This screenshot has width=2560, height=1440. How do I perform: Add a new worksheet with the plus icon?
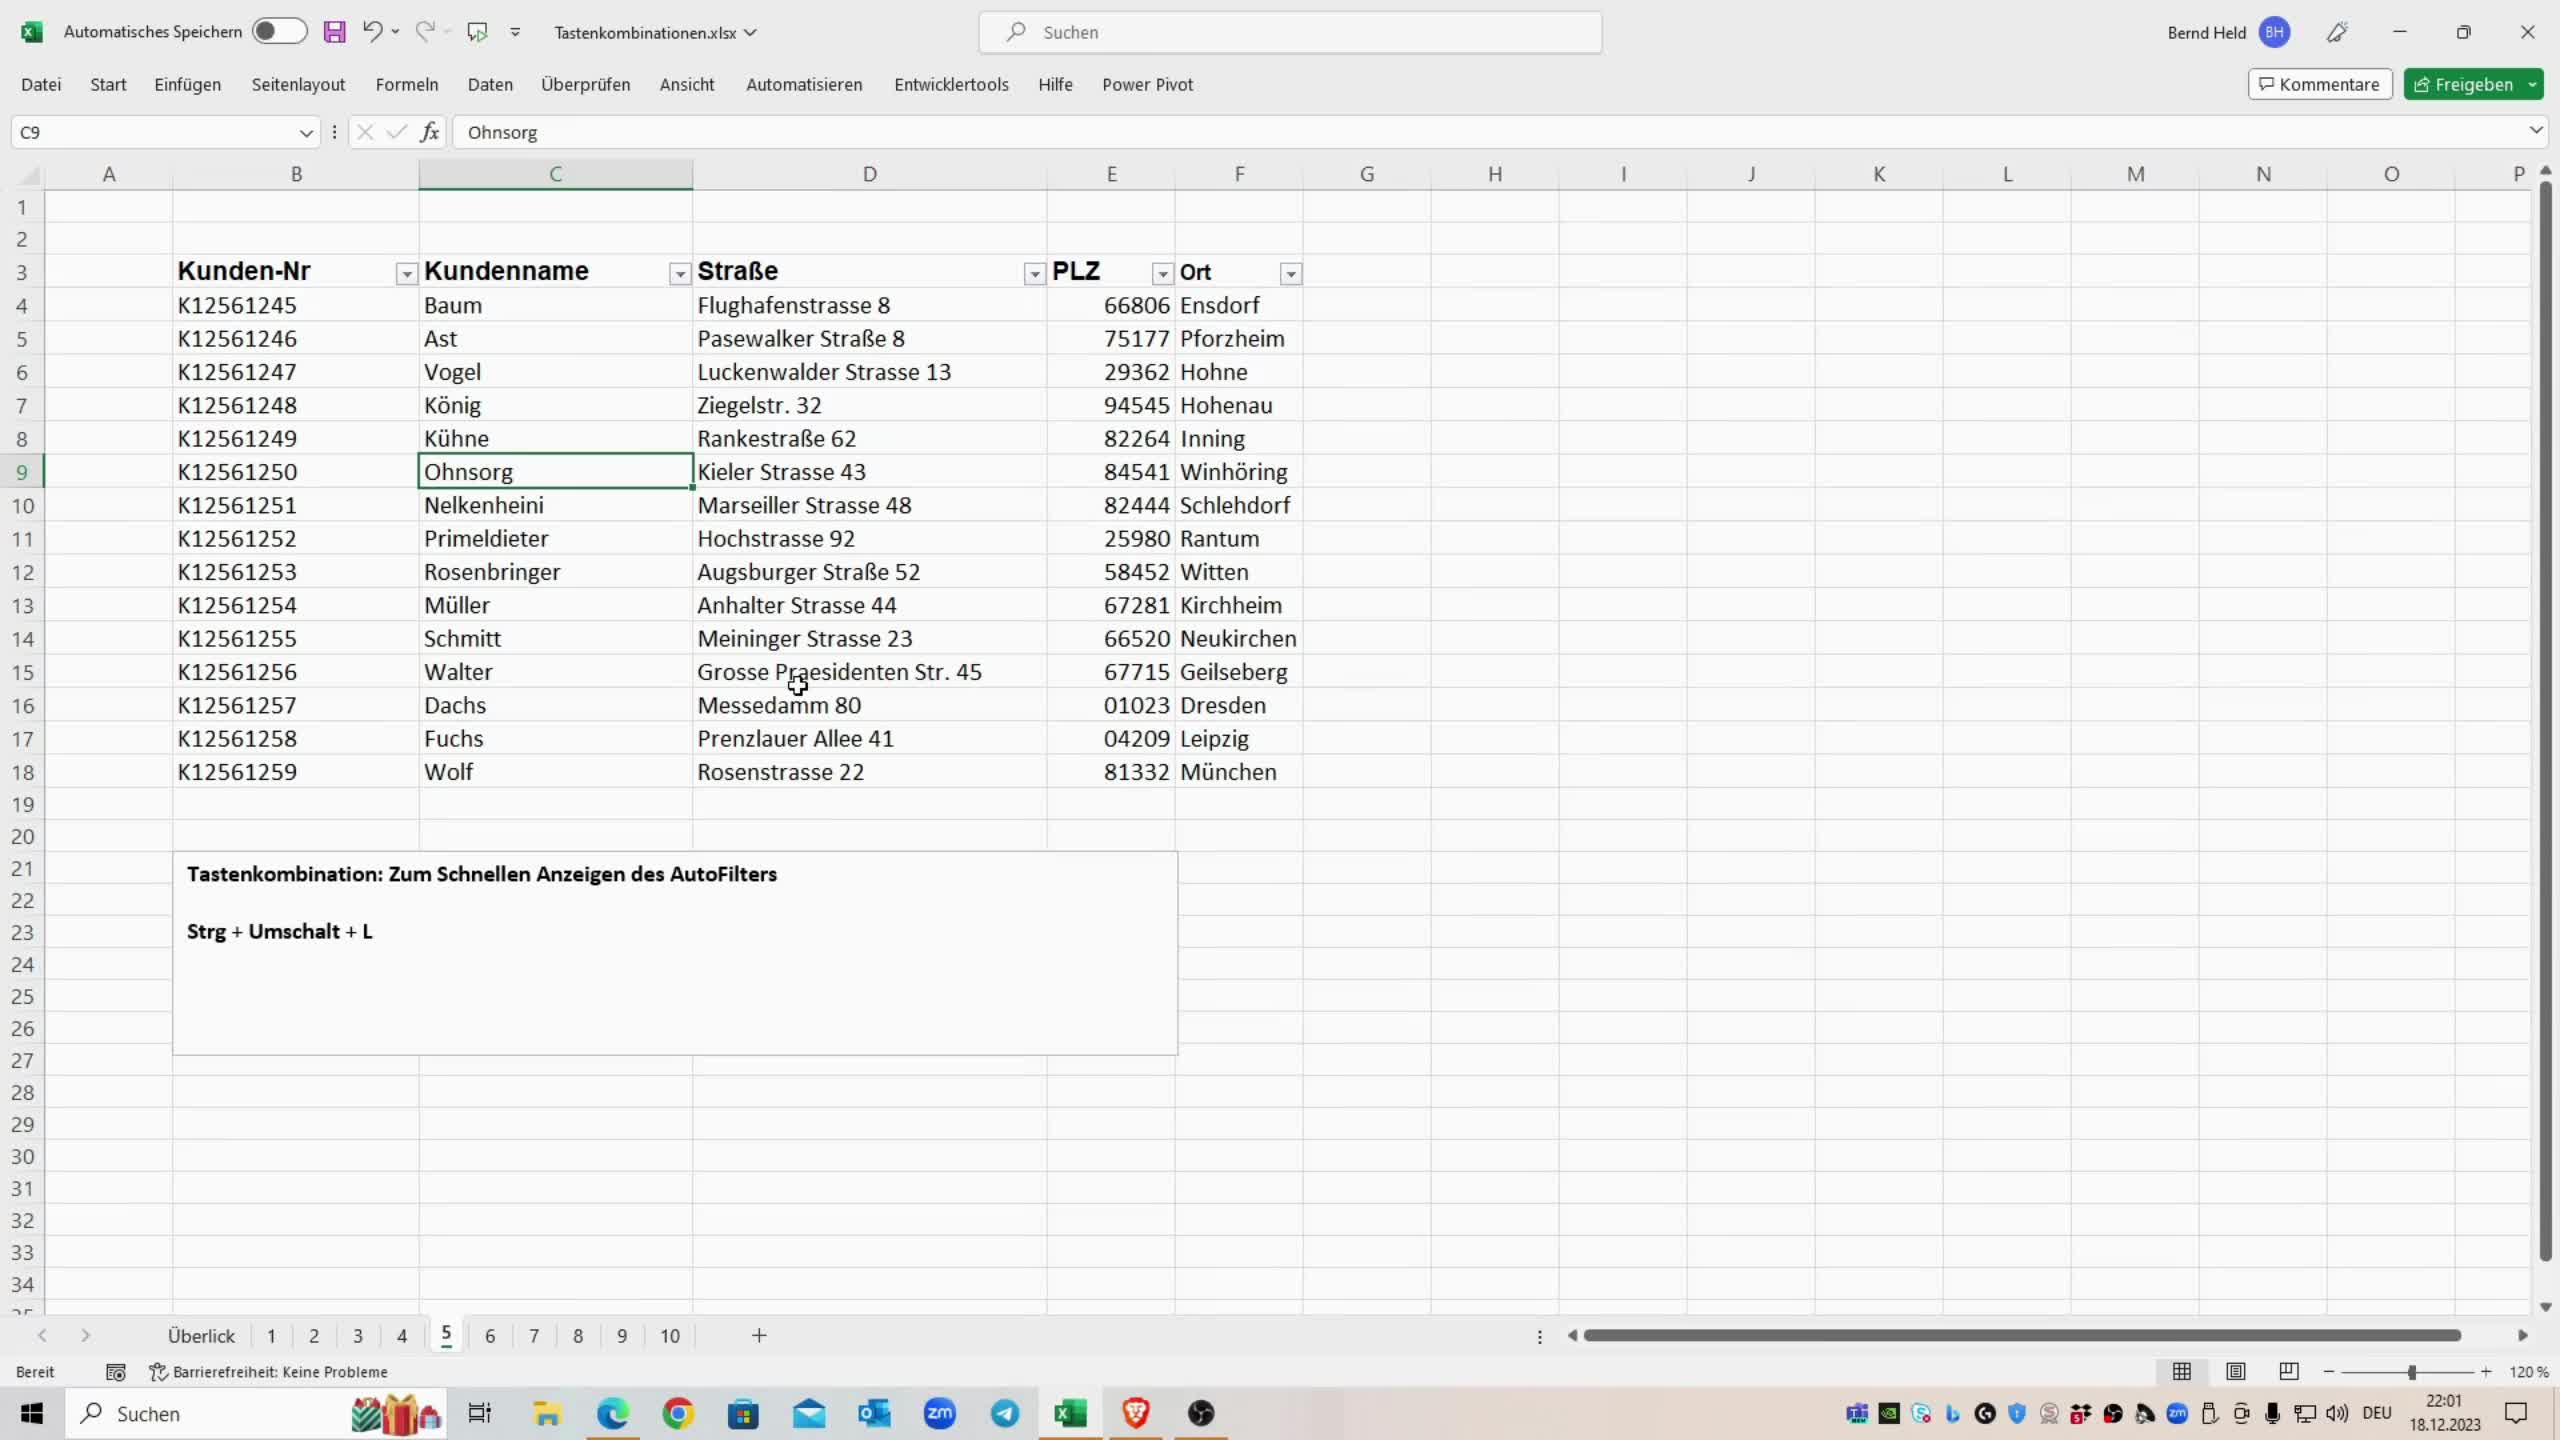758,1335
